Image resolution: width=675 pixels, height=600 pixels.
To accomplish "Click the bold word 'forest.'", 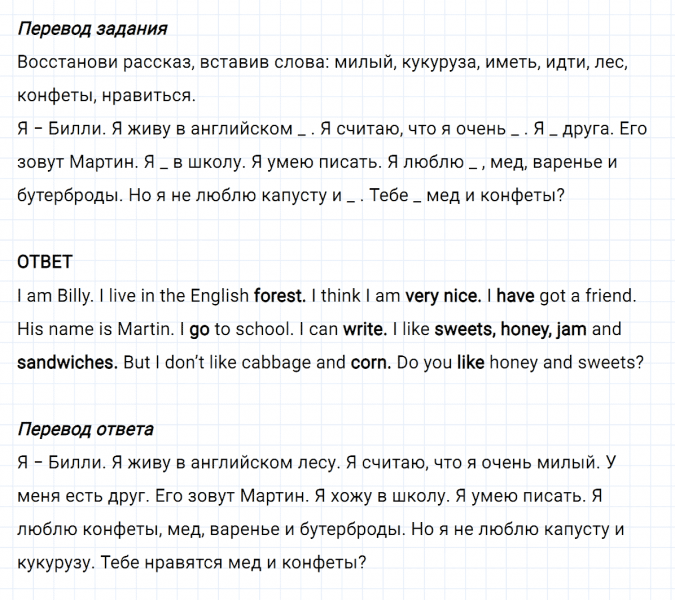I will coord(280,296).
